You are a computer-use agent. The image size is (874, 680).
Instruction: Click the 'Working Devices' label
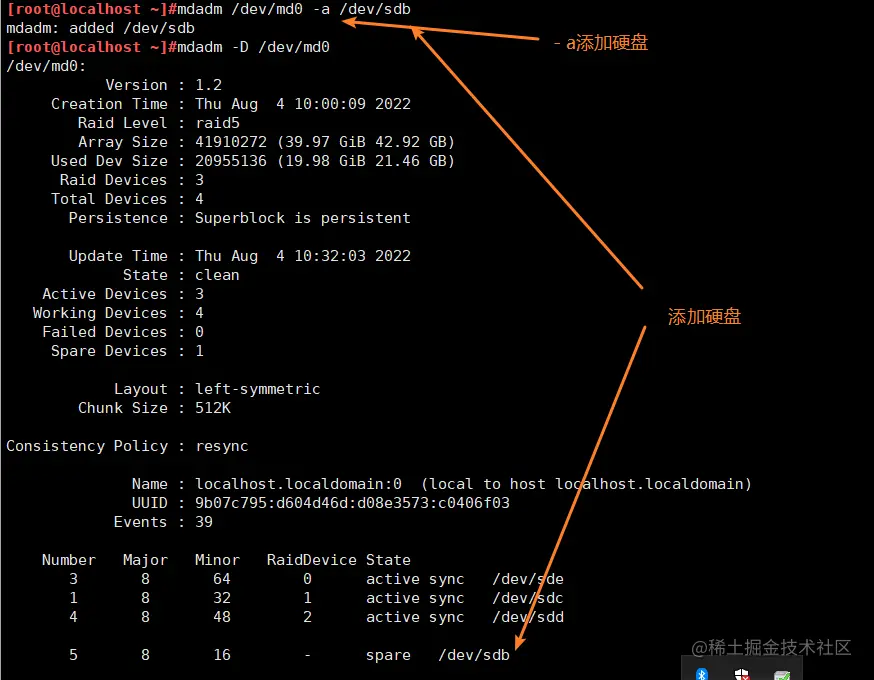tap(100, 313)
